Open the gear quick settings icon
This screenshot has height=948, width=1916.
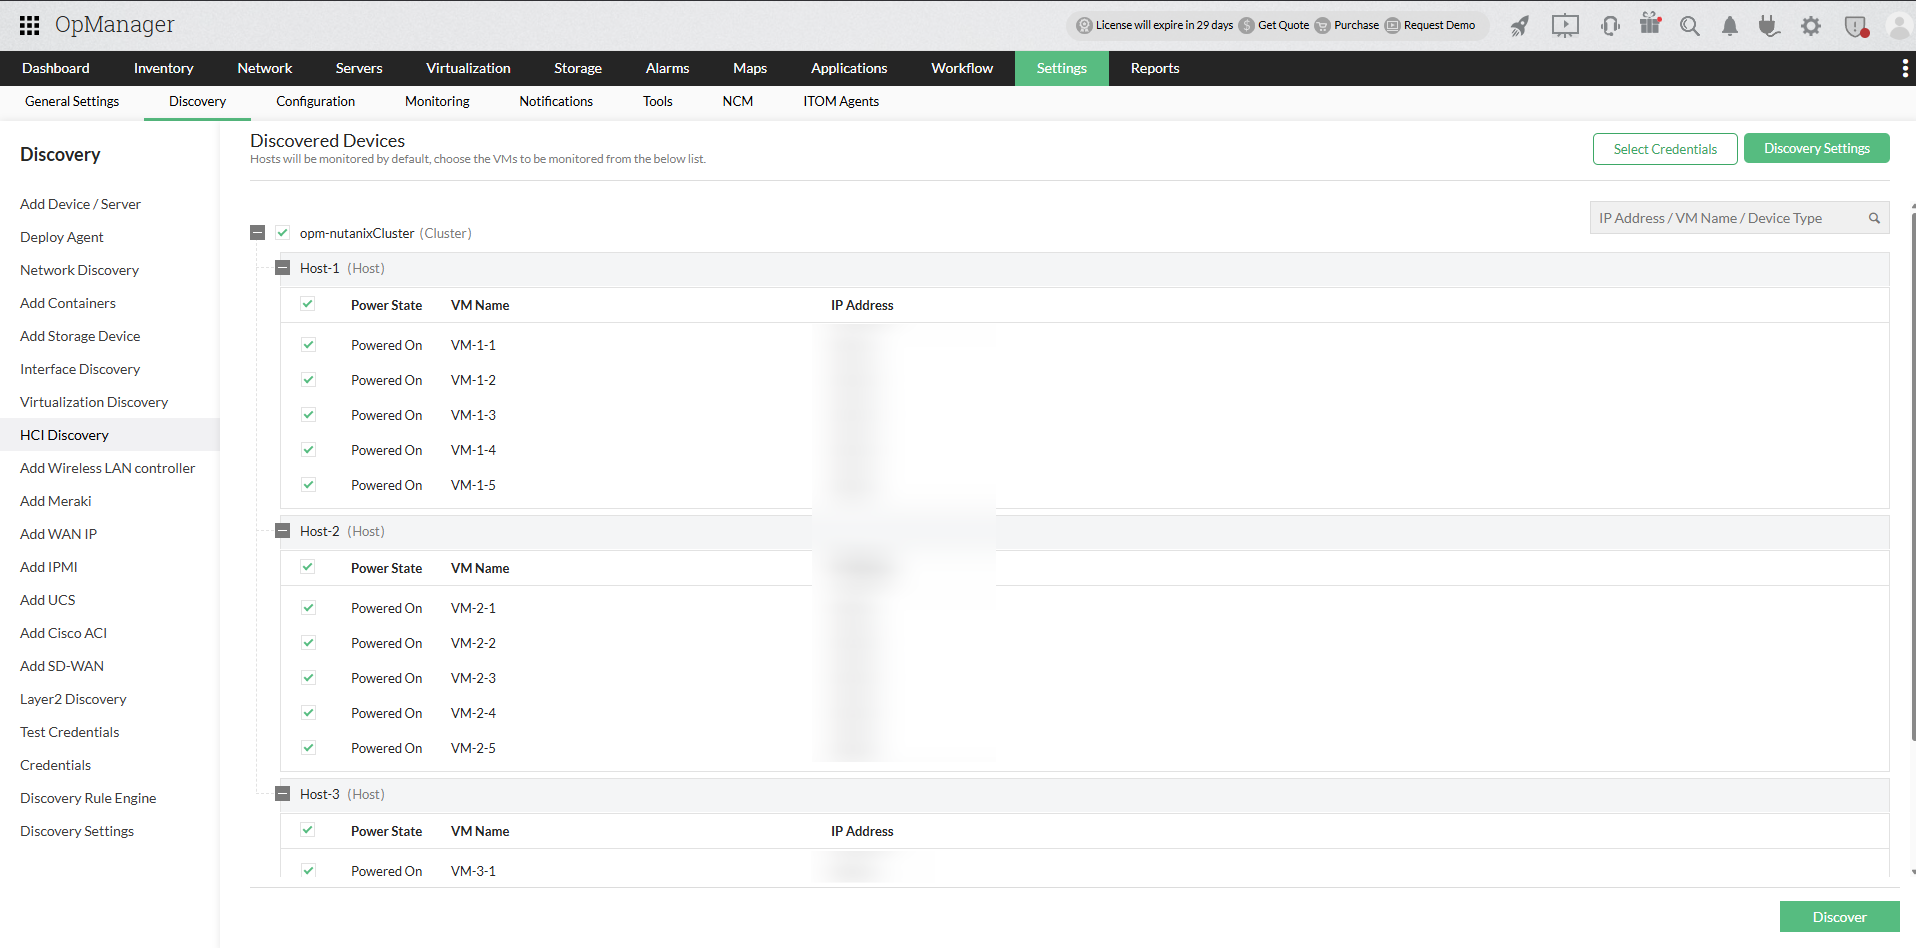[x=1811, y=26]
